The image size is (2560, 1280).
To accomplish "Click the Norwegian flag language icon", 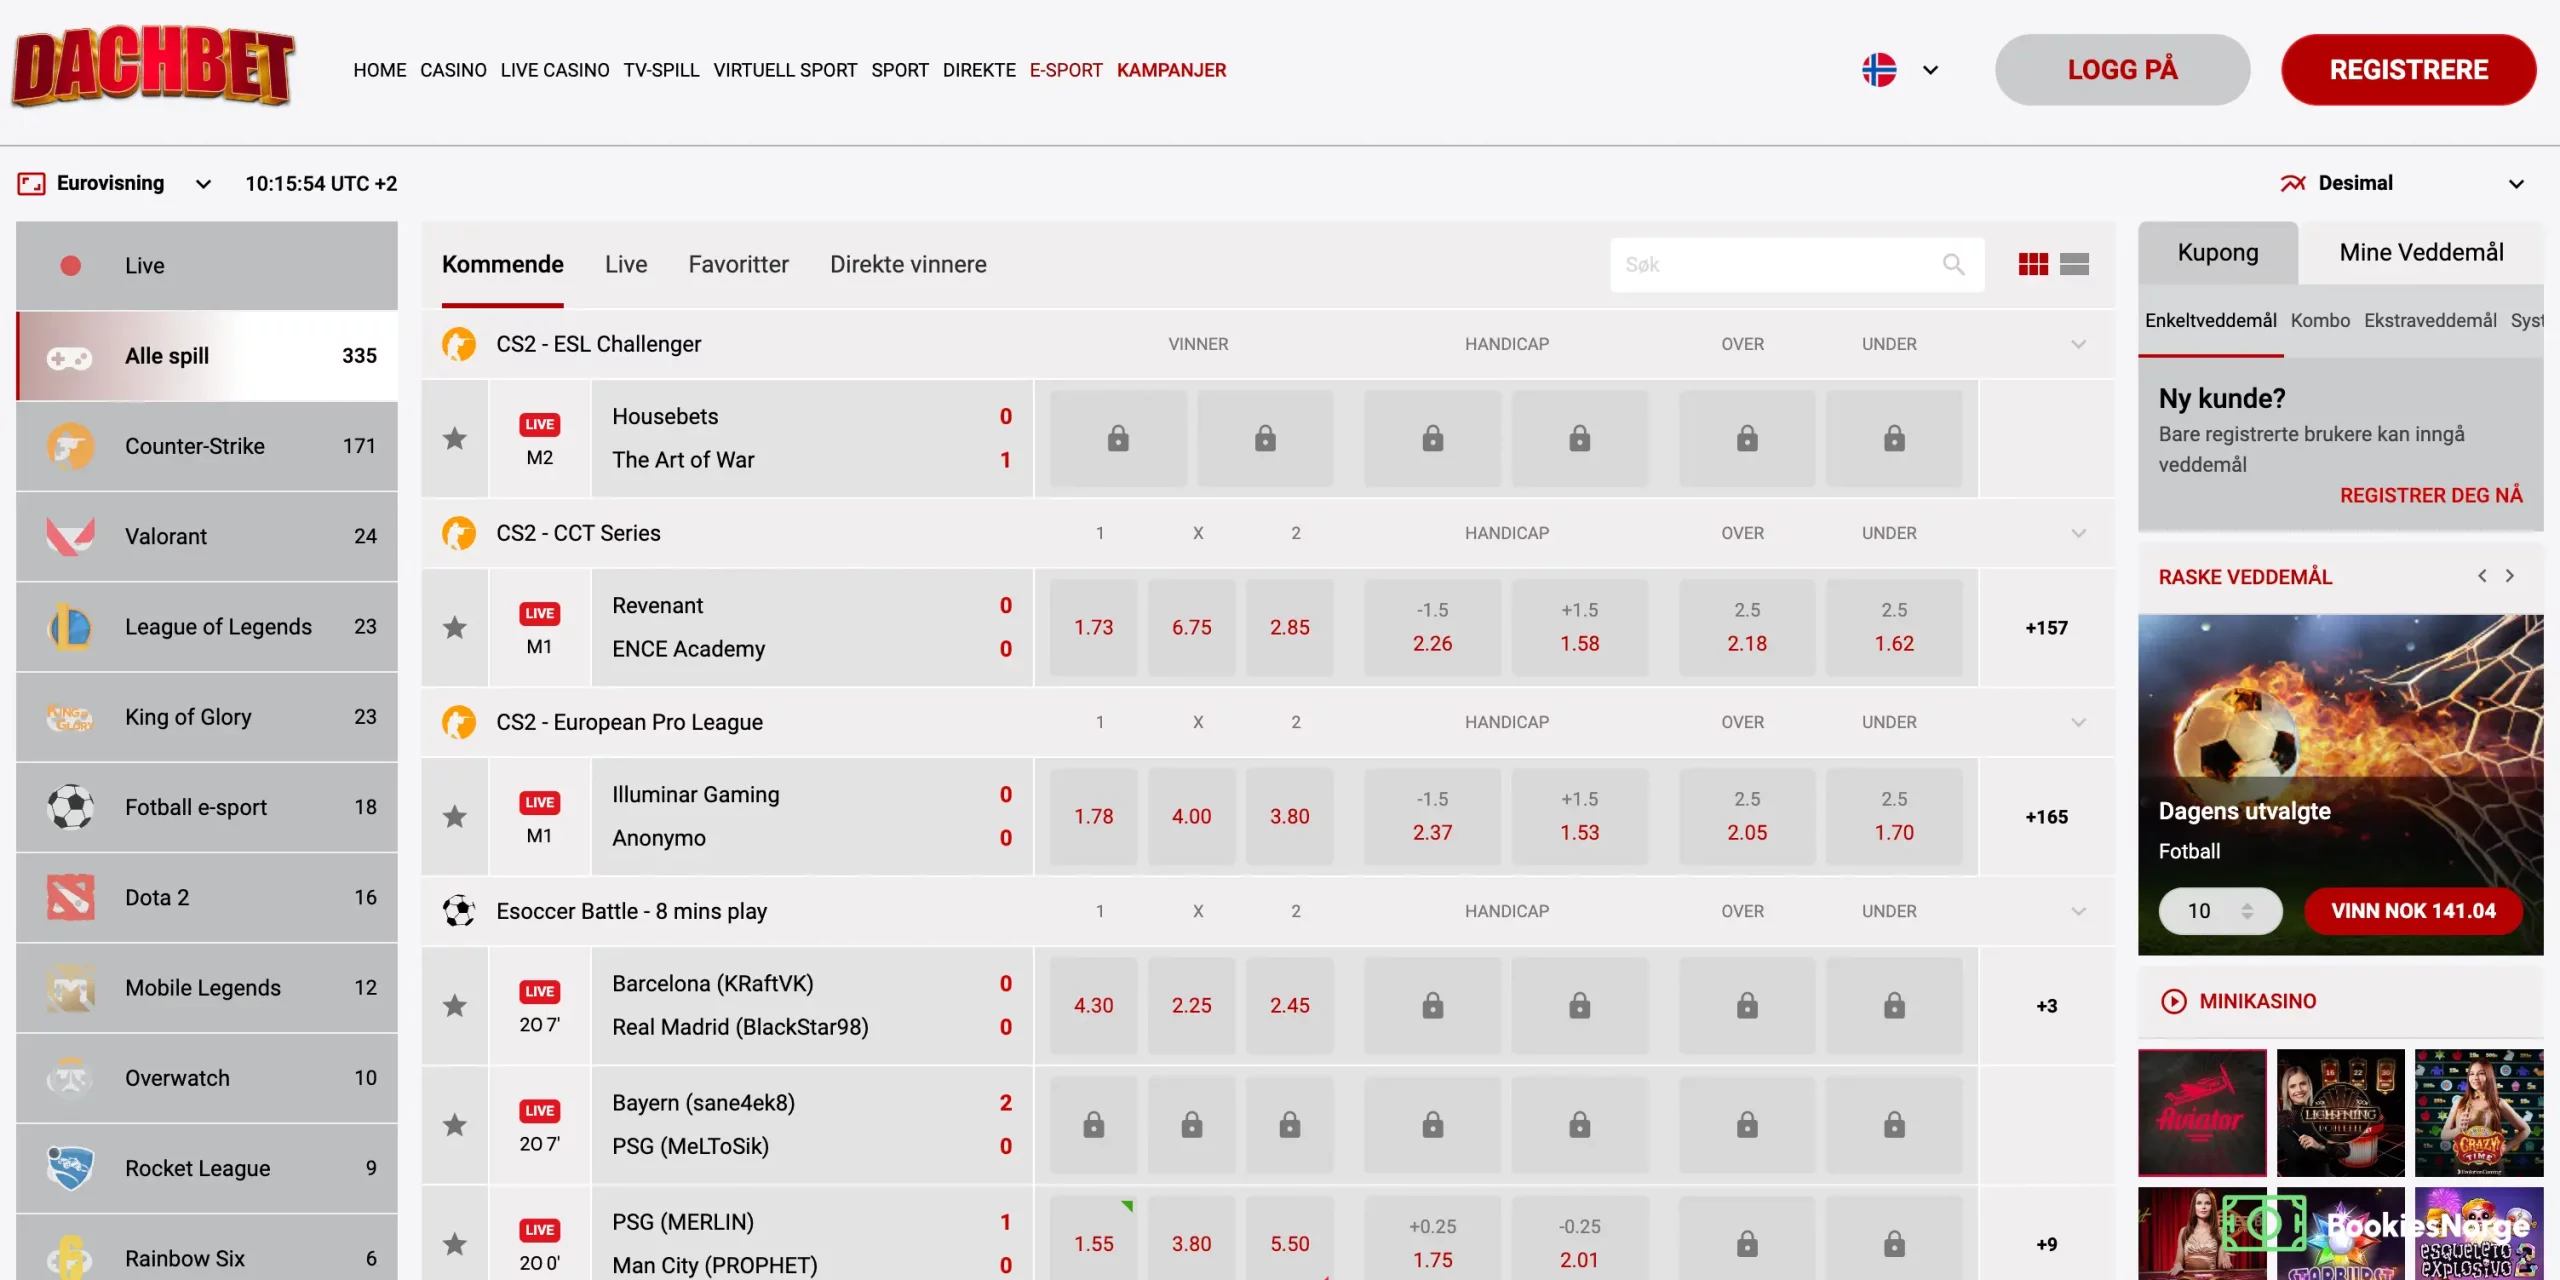I will [x=1879, y=70].
